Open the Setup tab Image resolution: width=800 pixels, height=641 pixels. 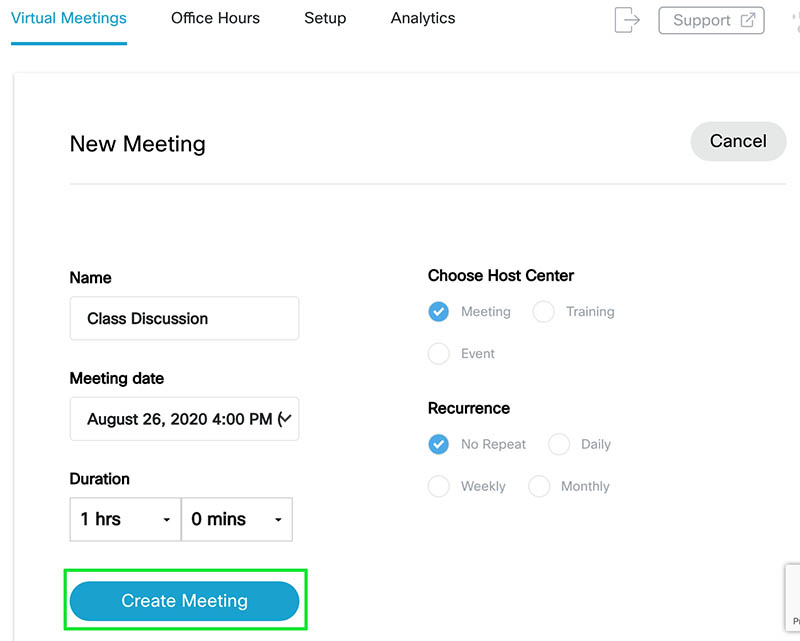point(325,18)
